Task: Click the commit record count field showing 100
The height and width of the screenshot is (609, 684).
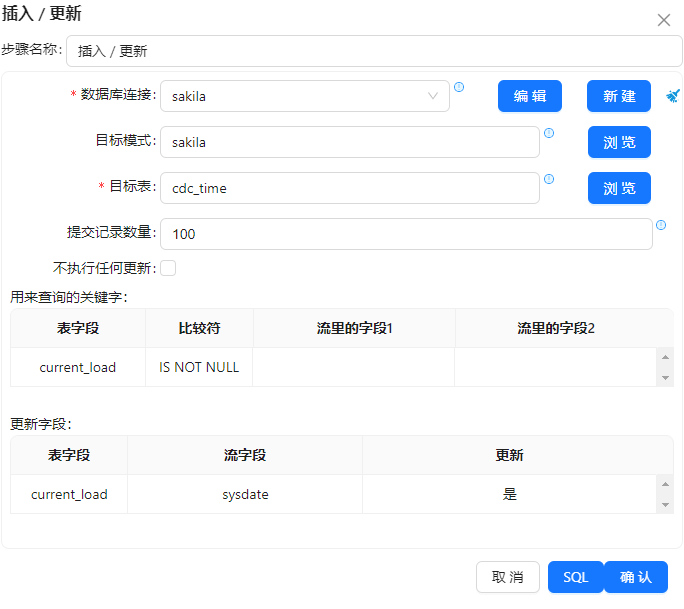Action: coord(405,234)
